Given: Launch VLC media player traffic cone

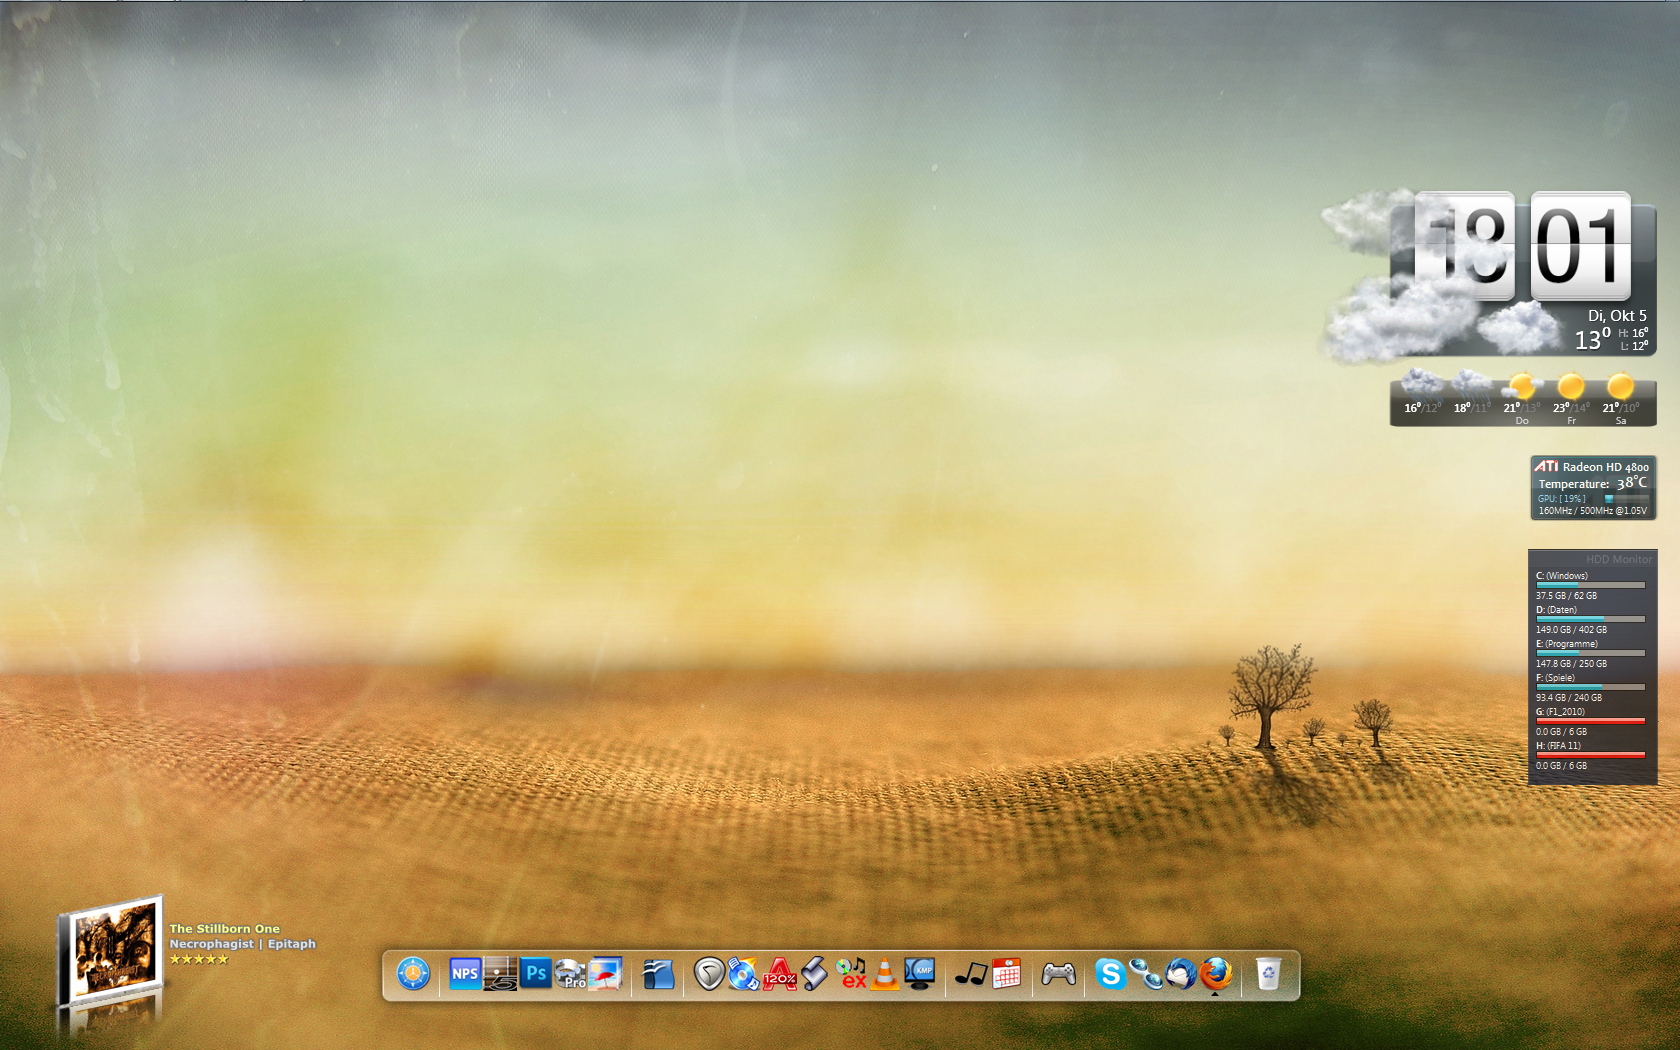Looking at the screenshot, I should (x=885, y=973).
